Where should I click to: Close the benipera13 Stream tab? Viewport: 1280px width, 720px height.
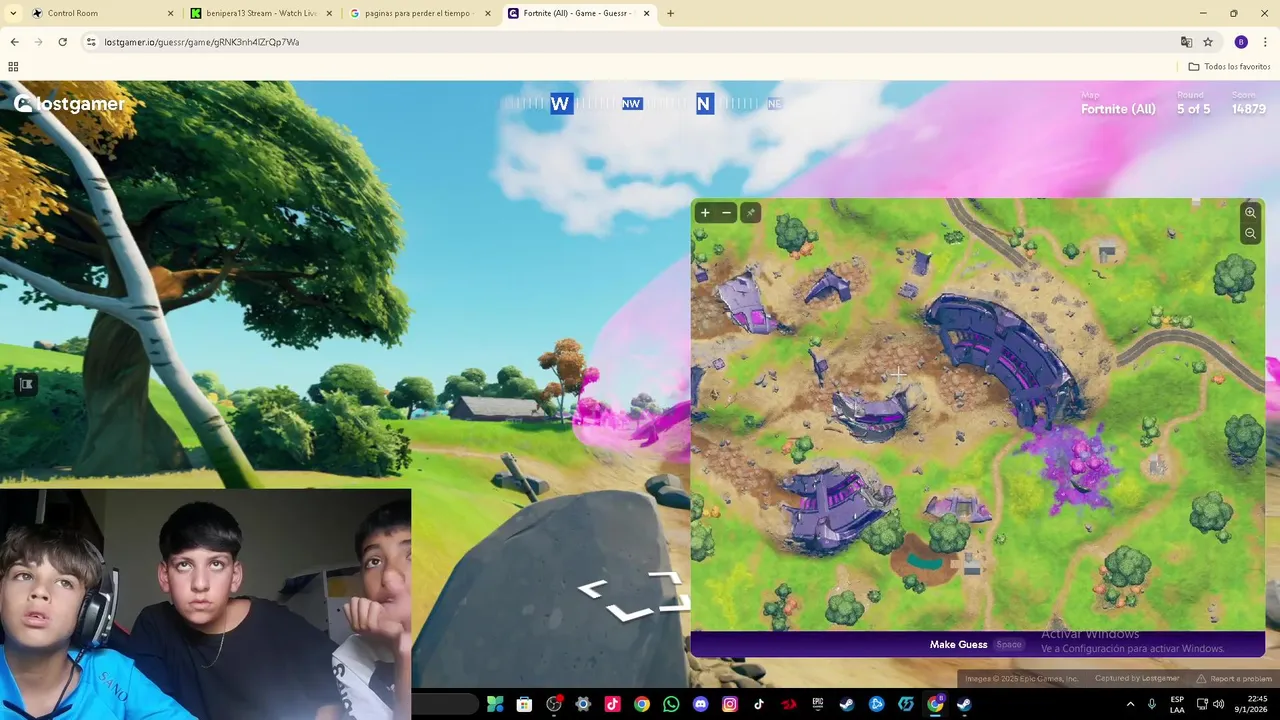pyautogui.click(x=329, y=13)
